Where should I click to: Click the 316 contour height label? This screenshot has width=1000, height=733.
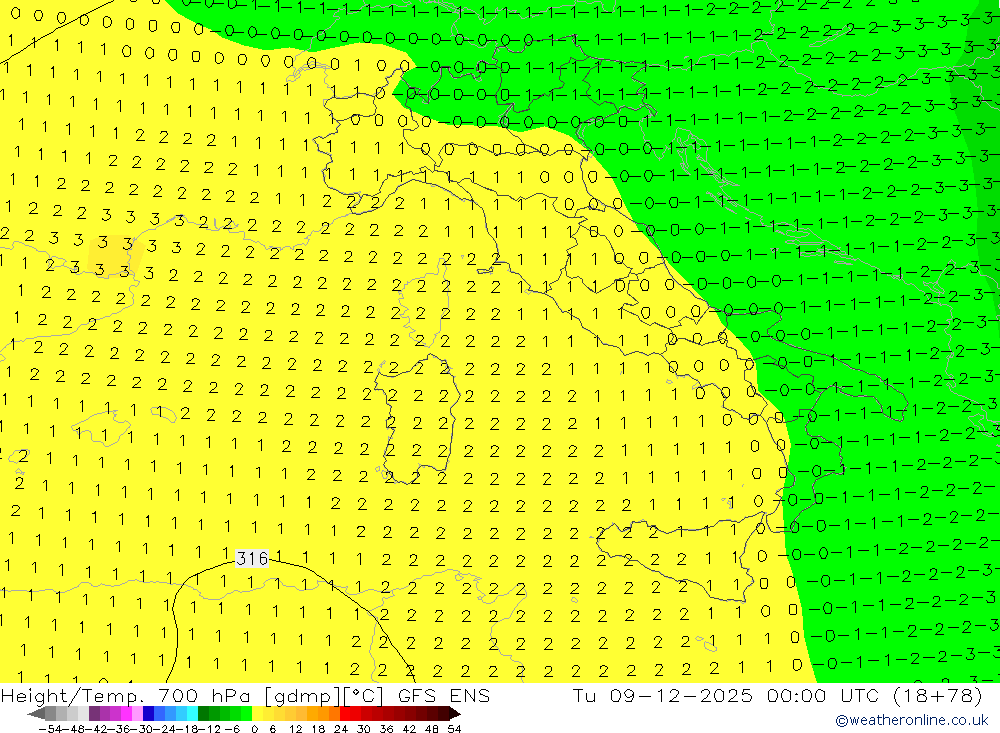coord(252,559)
